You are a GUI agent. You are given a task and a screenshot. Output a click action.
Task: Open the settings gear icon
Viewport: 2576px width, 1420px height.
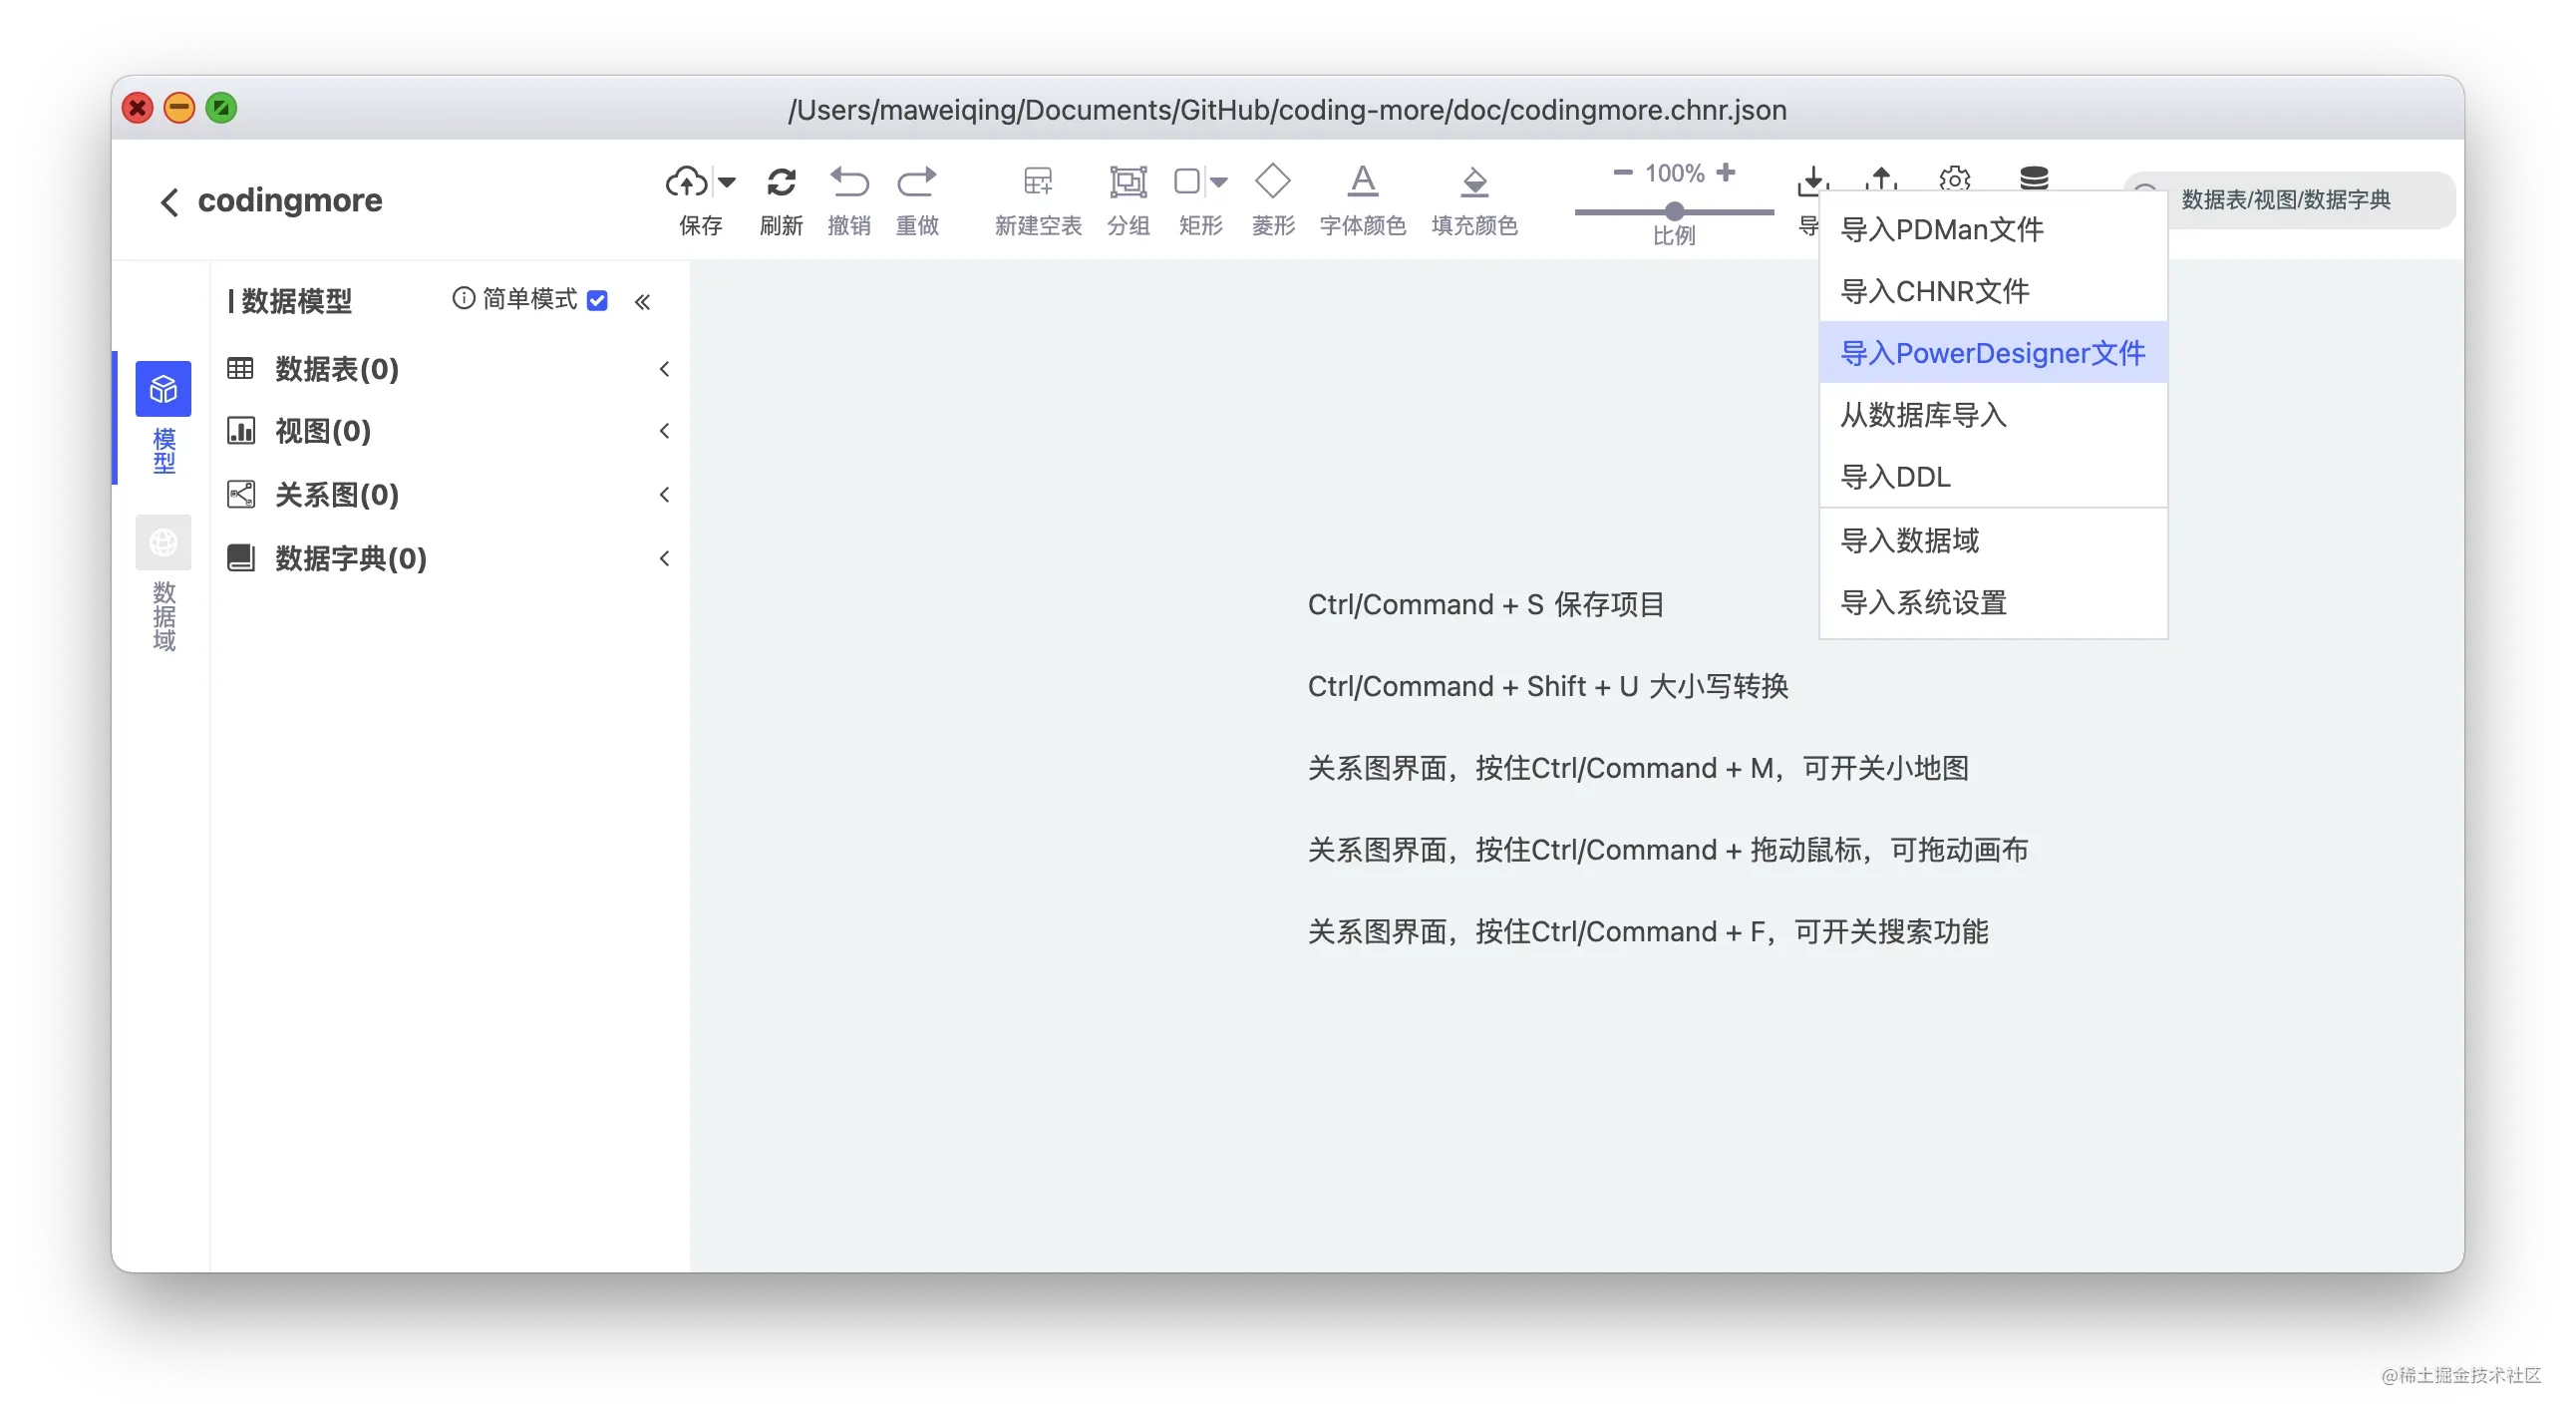pyautogui.click(x=1954, y=178)
